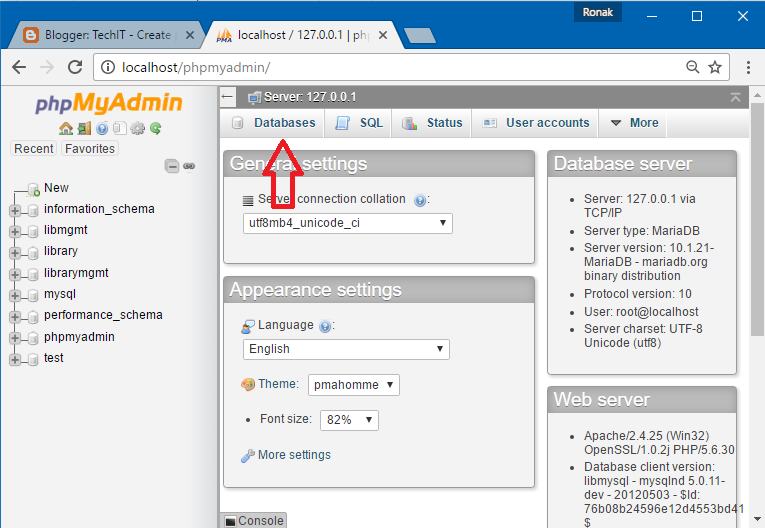Select the phpmyadmin database name

[x=79, y=337]
